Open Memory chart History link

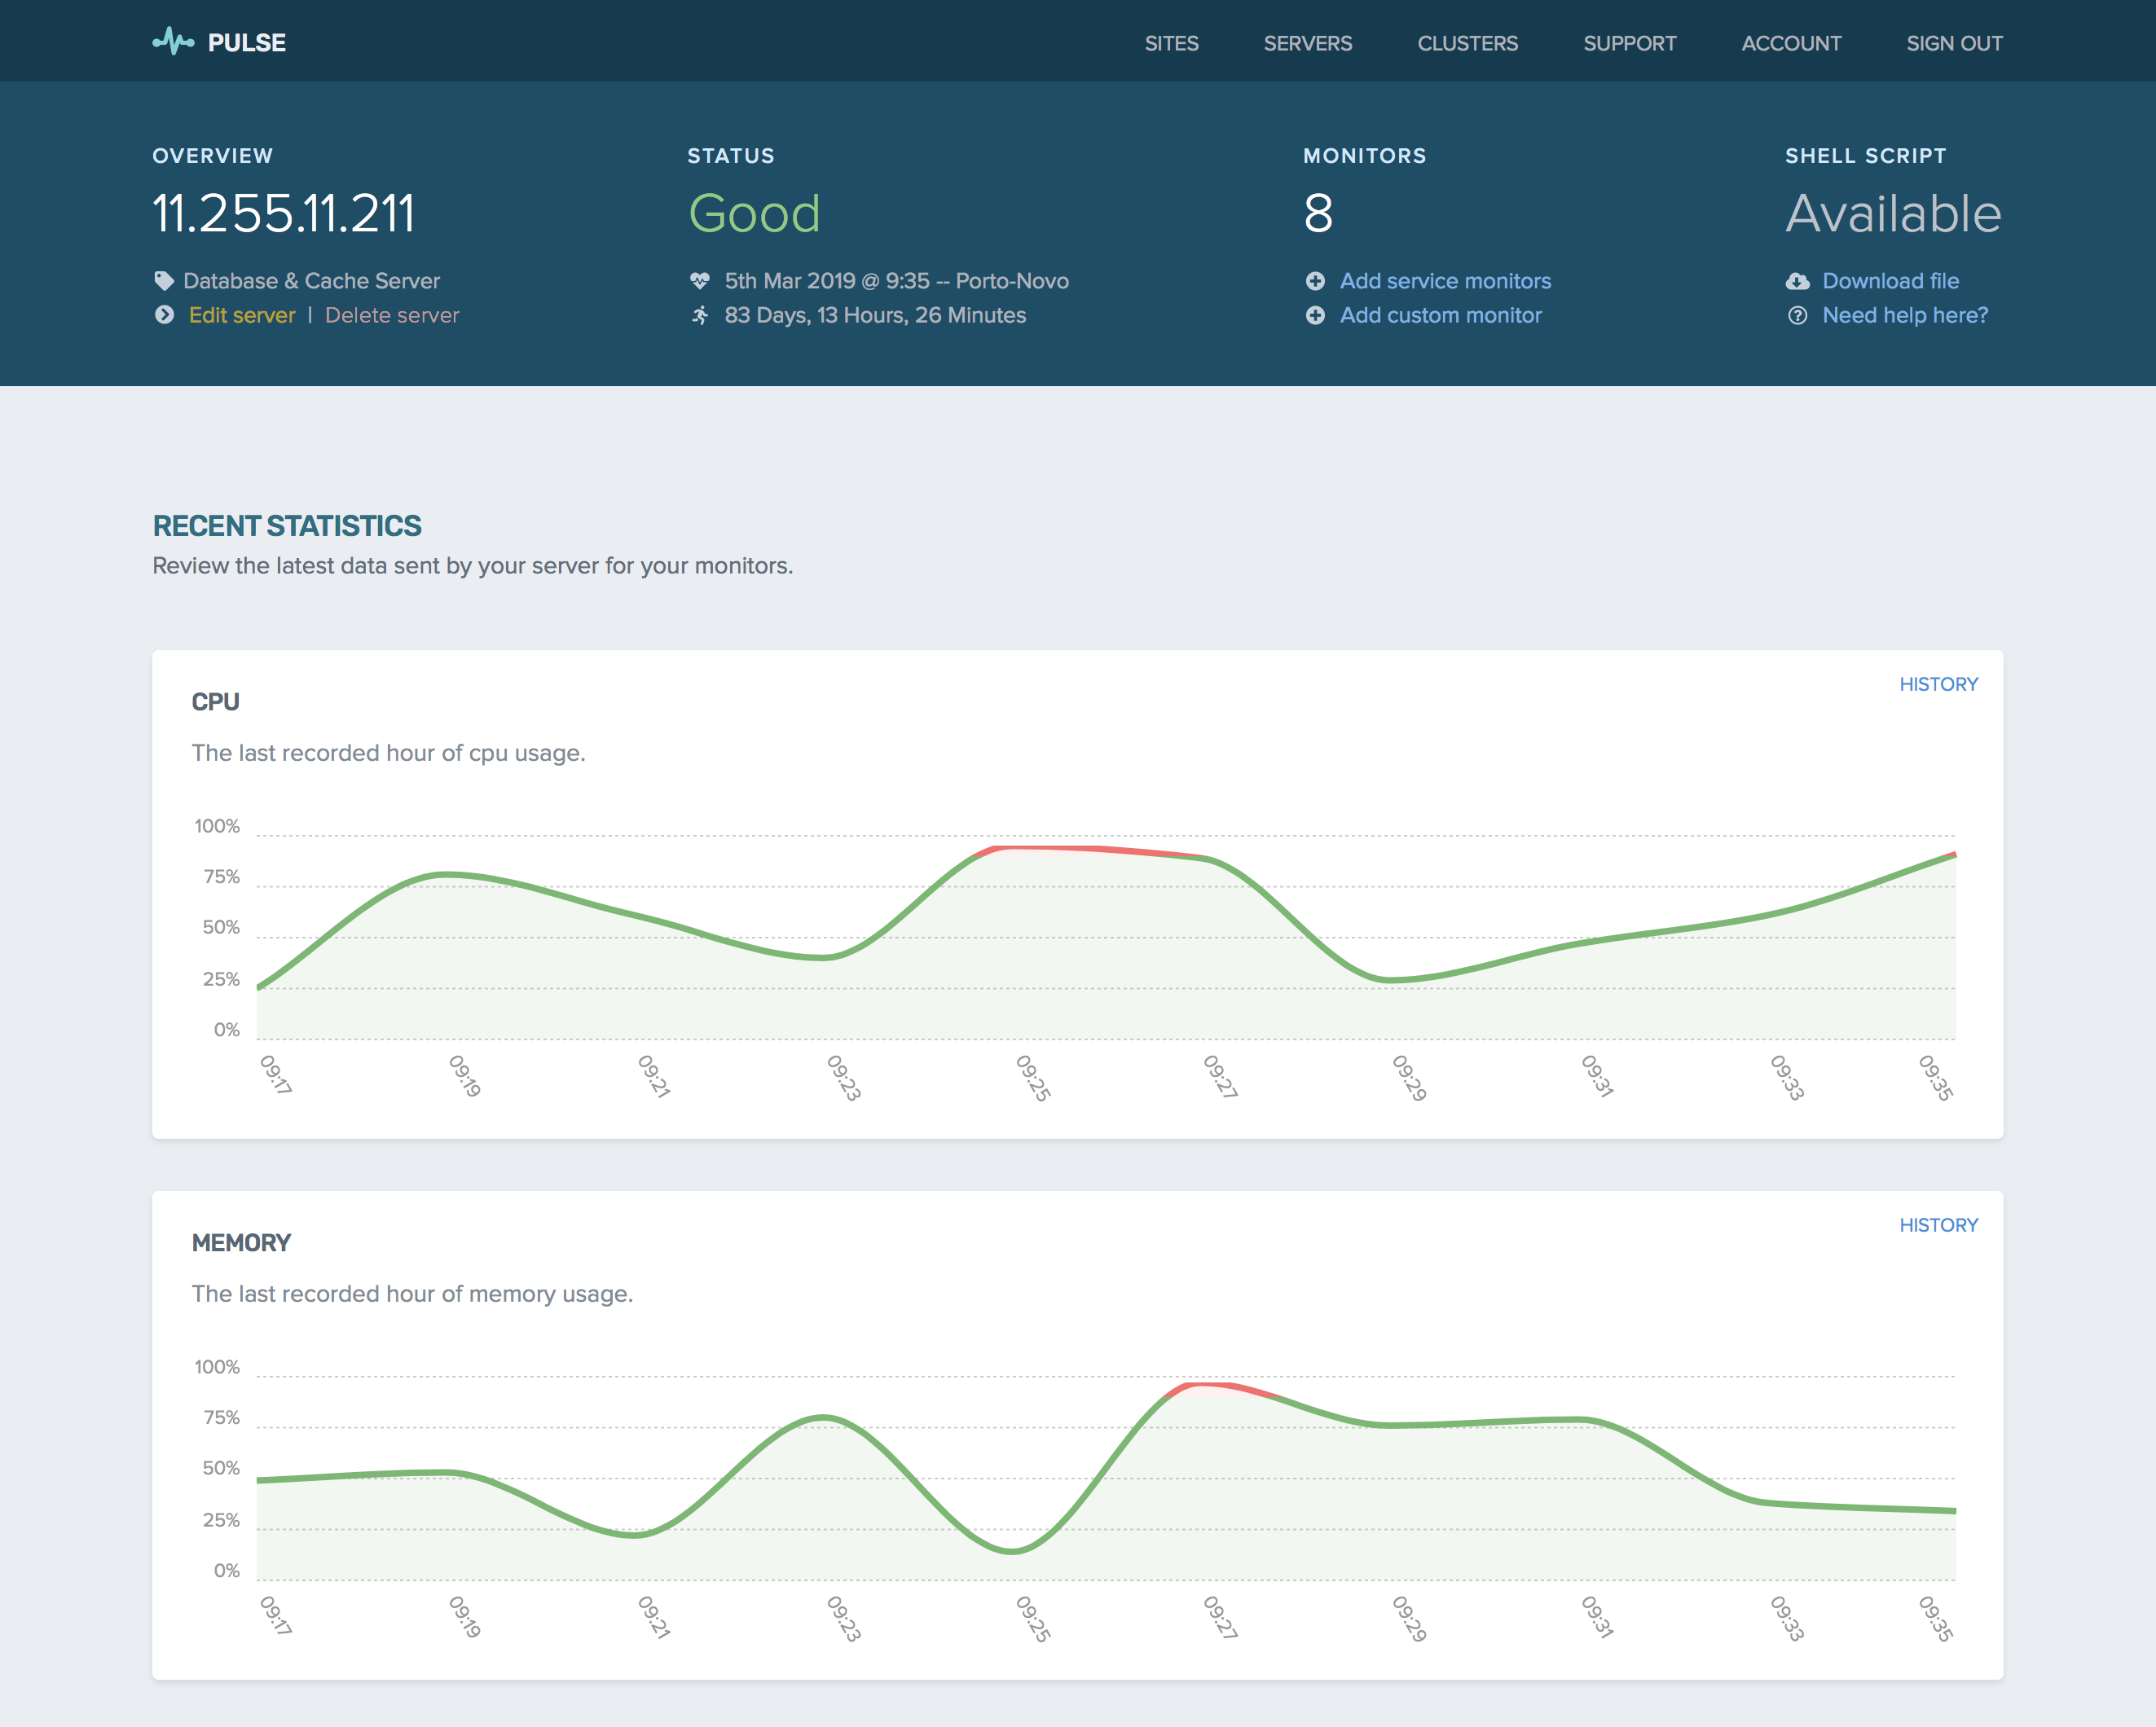(x=1938, y=1225)
